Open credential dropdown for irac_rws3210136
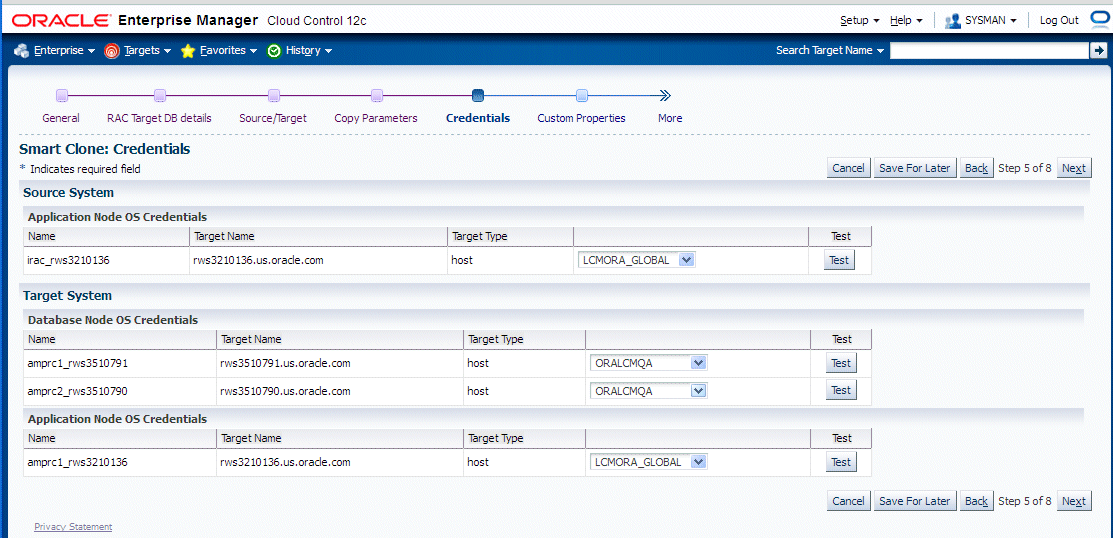Screen dimensions: 1113x538 point(637,260)
